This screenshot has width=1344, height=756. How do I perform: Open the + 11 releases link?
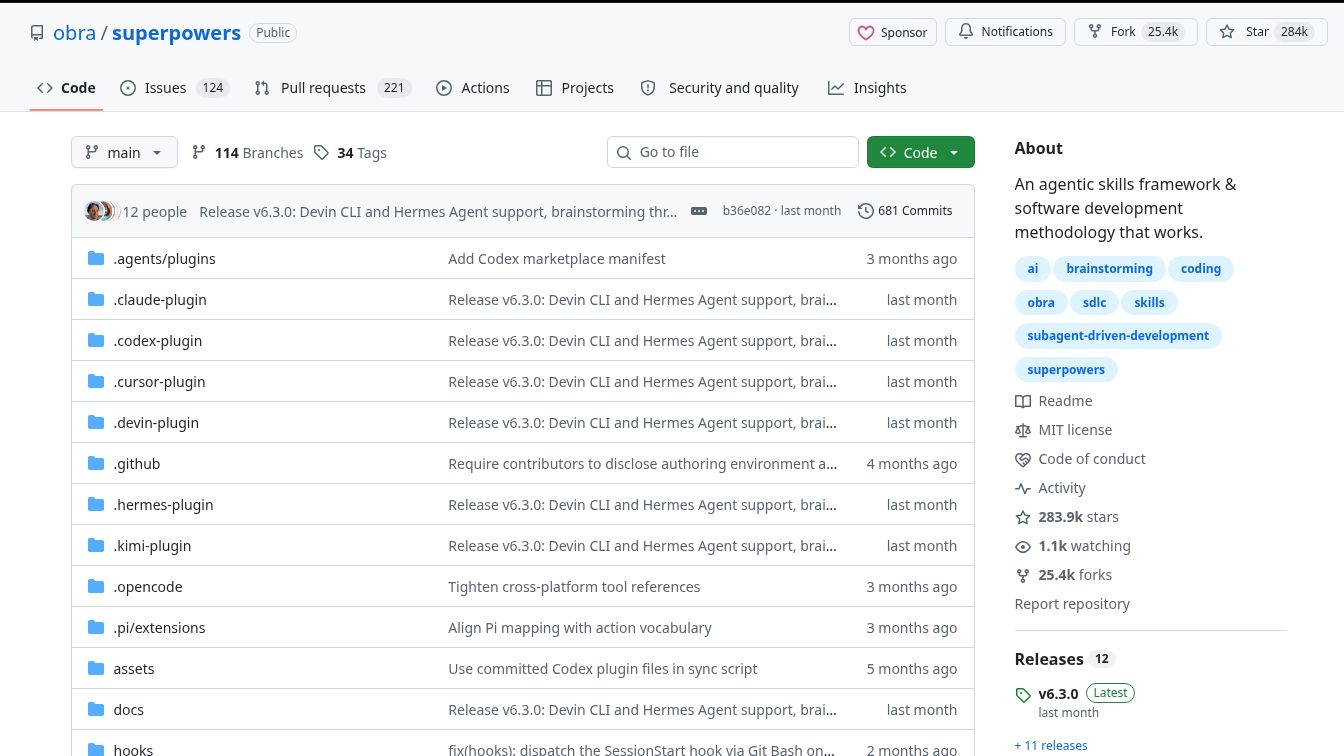coord(1051,746)
